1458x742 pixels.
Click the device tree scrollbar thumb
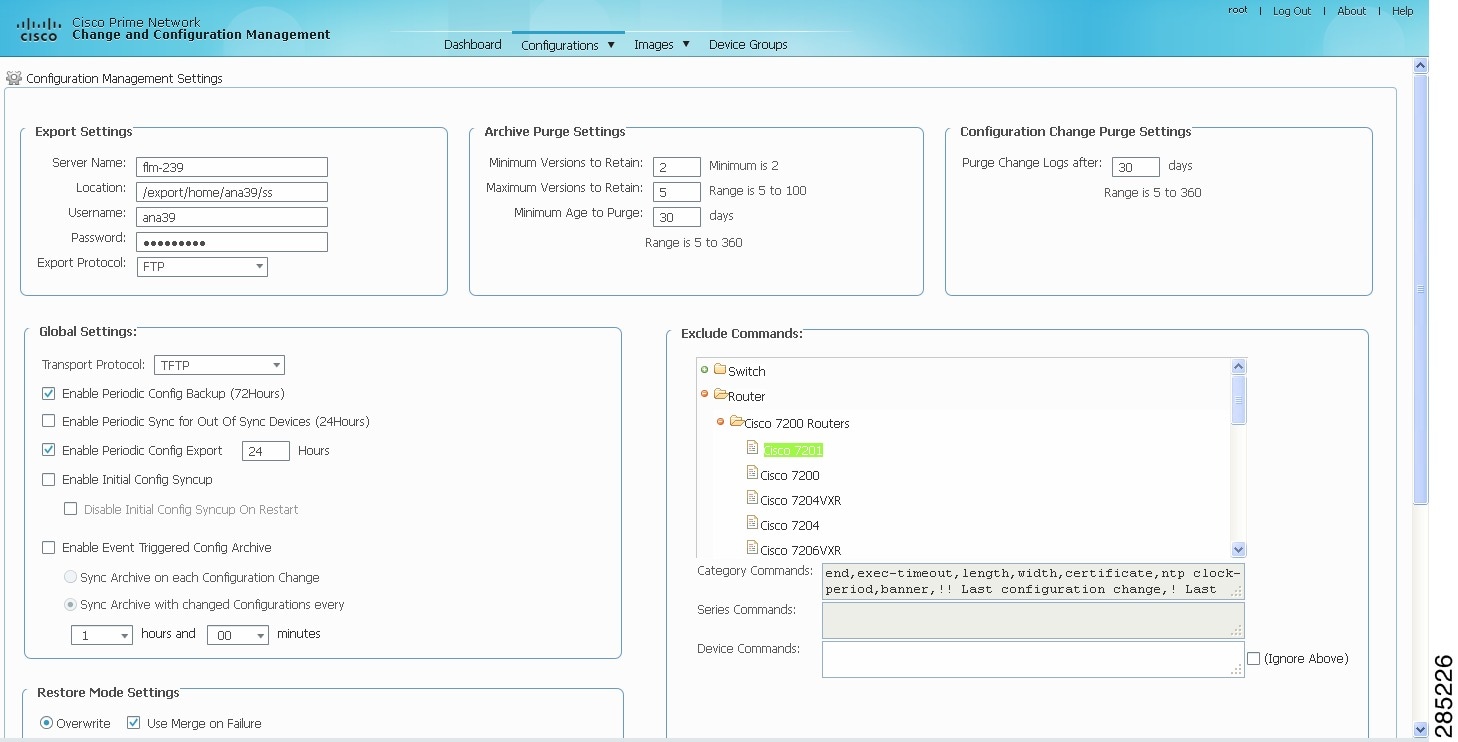1239,400
